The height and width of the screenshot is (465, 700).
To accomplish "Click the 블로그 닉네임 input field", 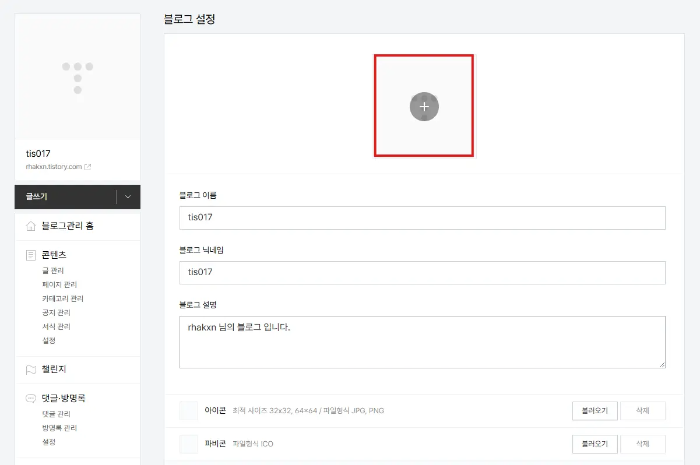I will tap(422, 273).
